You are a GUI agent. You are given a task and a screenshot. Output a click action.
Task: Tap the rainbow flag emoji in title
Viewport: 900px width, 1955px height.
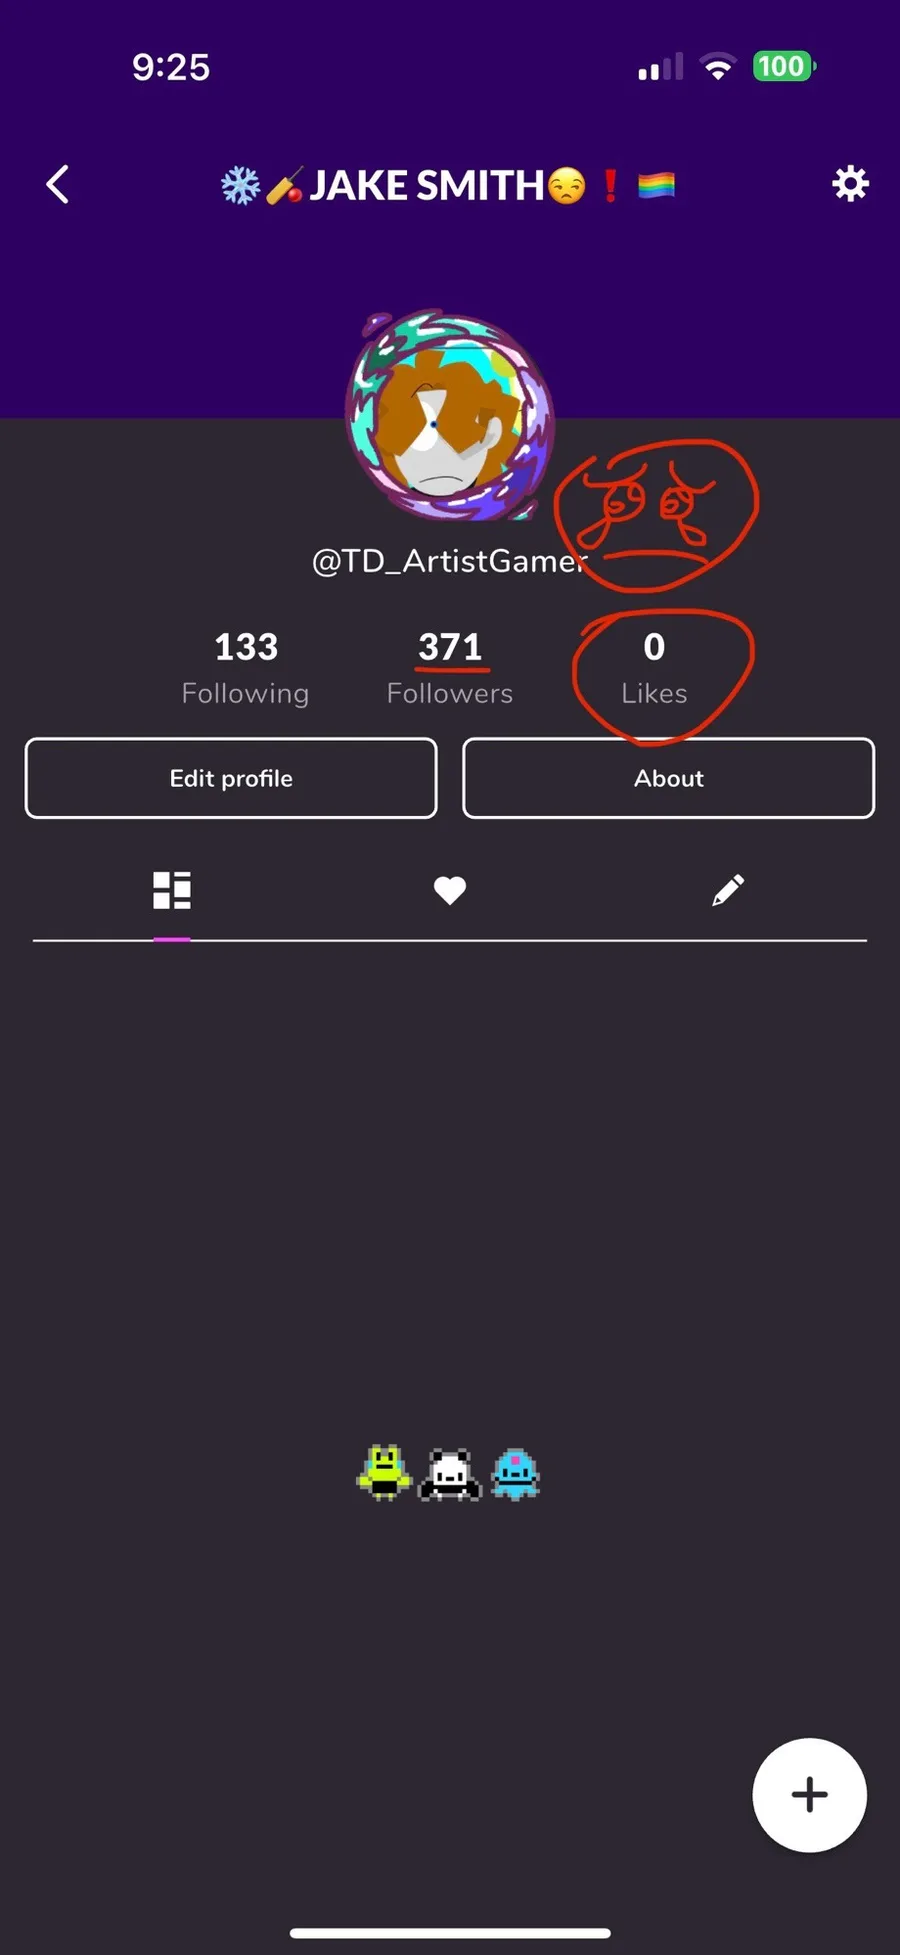[x=656, y=185]
